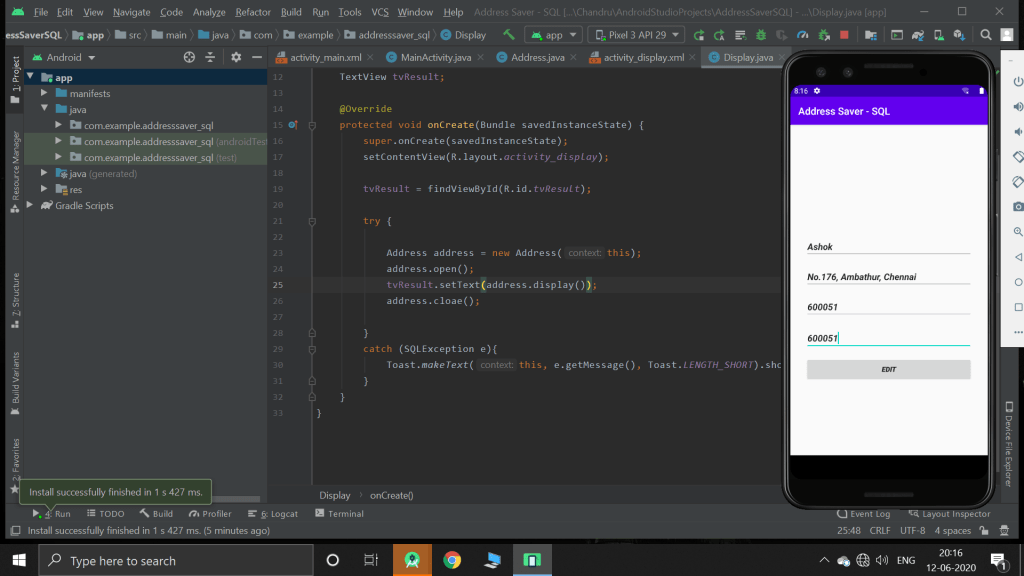This screenshot has width=1024, height=576.
Task: Click the Debug app bug icon
Action: [x=760, y=35]
